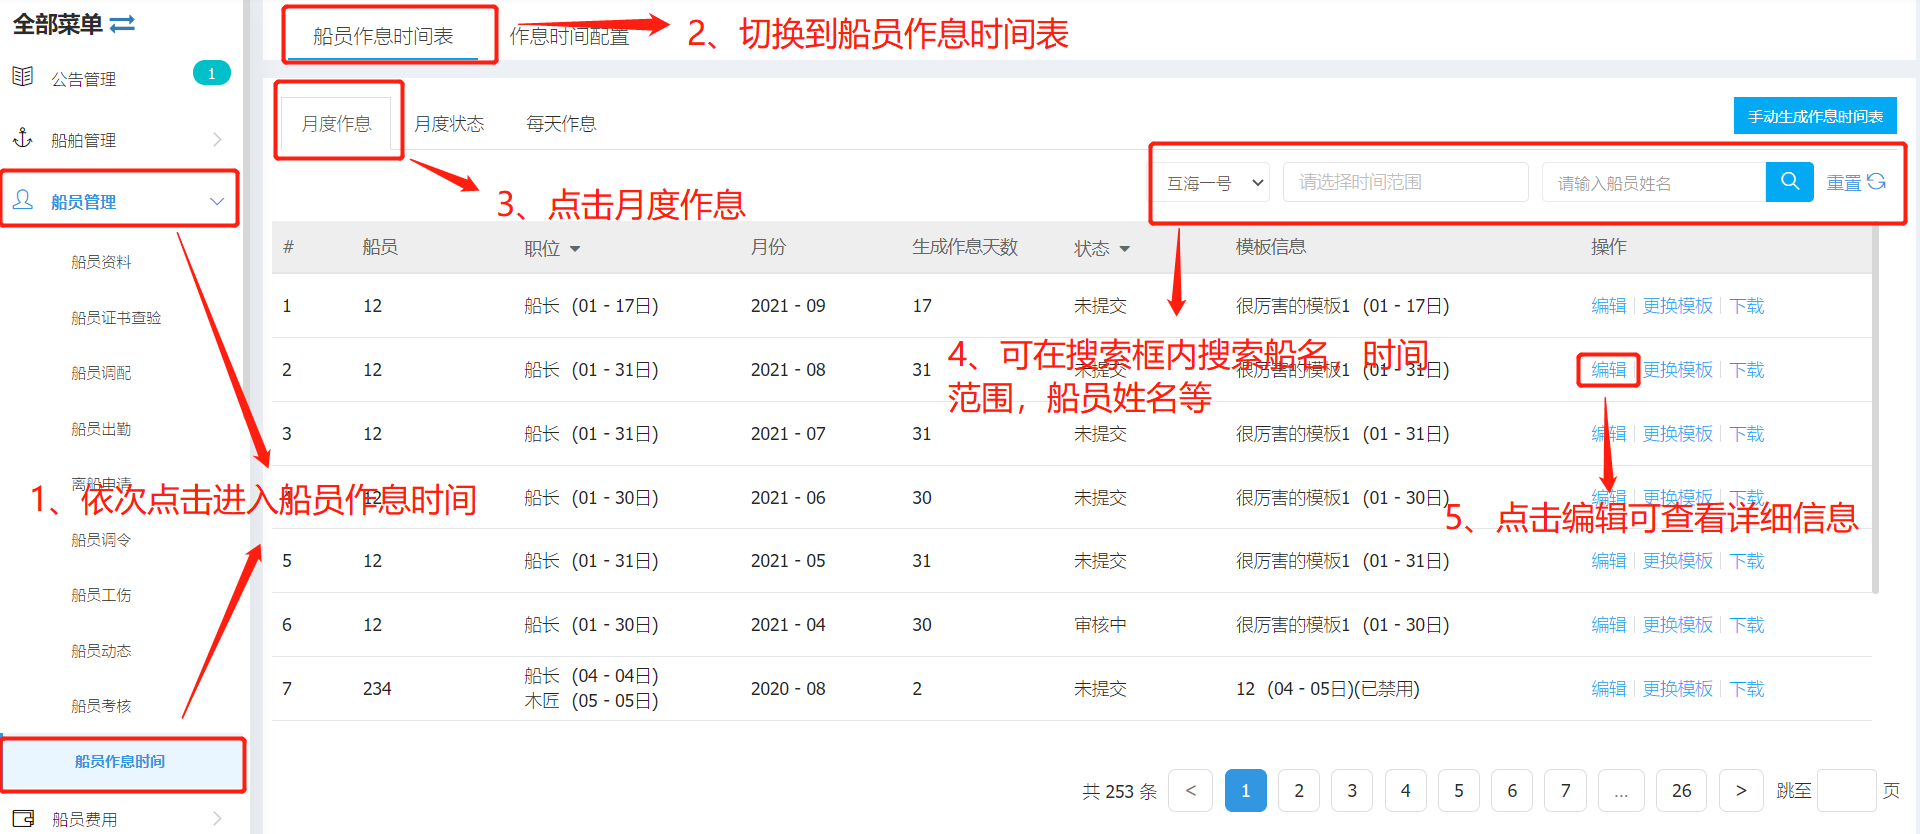Open 船员考核 in the sidebar
Image resolution: width=1920 pixels, height=834 pixels.
click(101, 706)
